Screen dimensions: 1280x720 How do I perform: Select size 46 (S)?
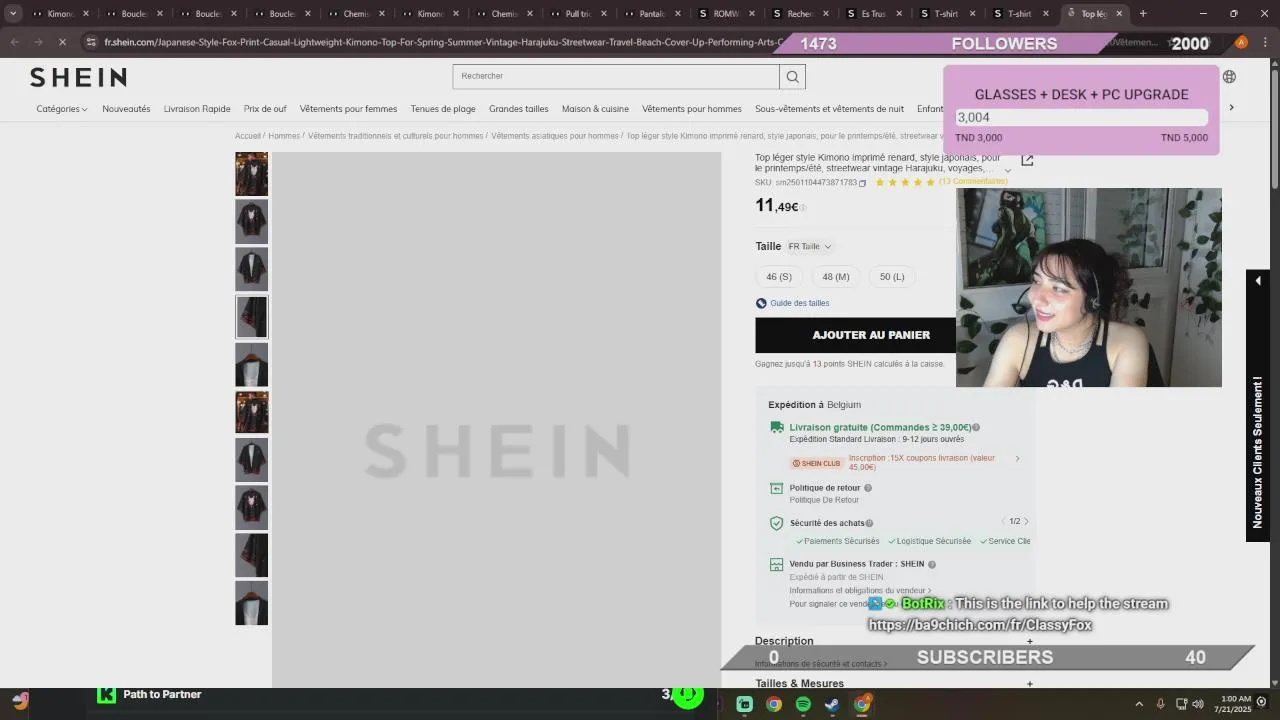779,277
